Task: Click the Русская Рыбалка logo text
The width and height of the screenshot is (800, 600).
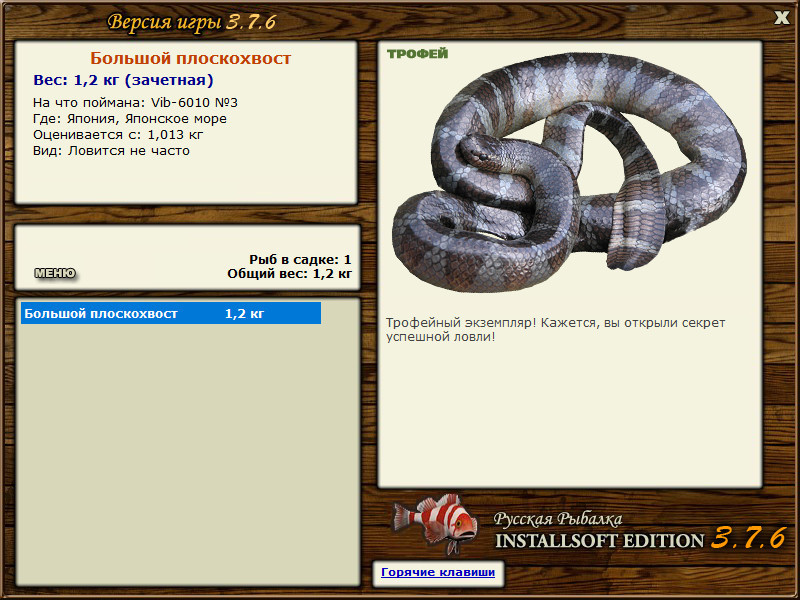Action: (558, 519)
